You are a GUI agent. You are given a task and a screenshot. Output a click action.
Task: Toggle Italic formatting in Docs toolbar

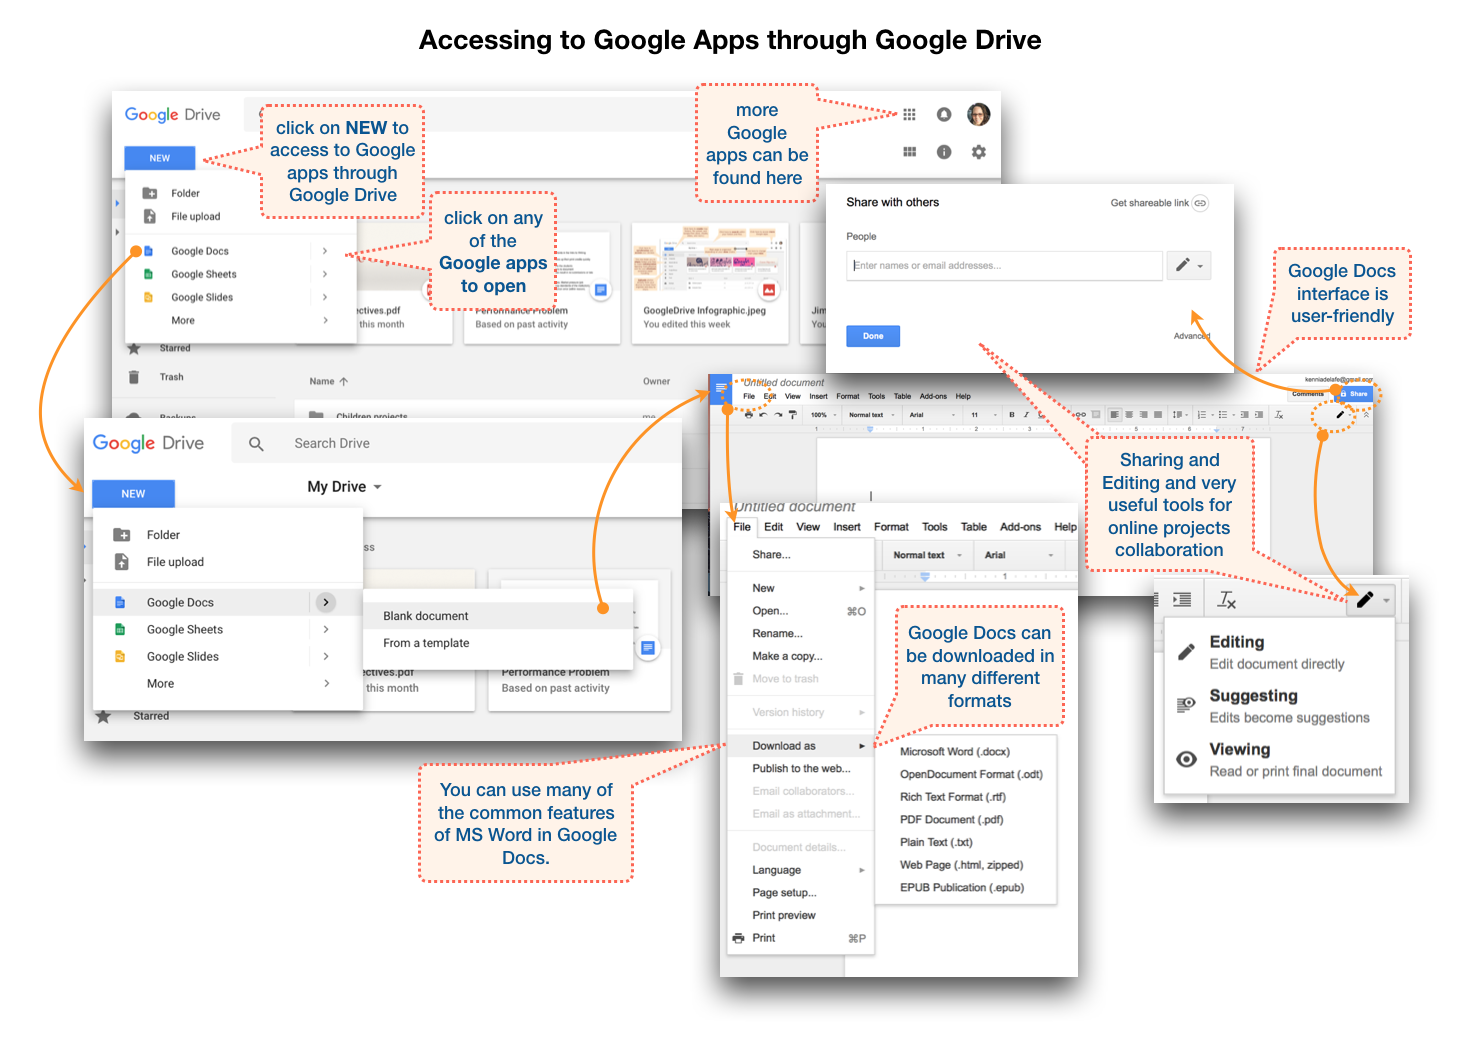1026,415
